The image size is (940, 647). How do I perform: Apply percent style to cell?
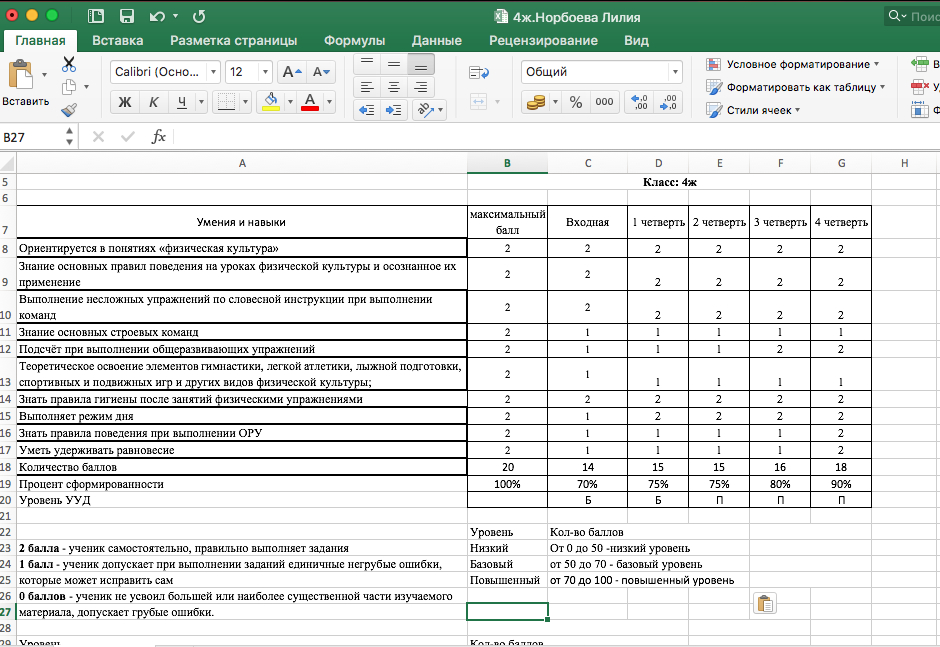tap(576, 103)
